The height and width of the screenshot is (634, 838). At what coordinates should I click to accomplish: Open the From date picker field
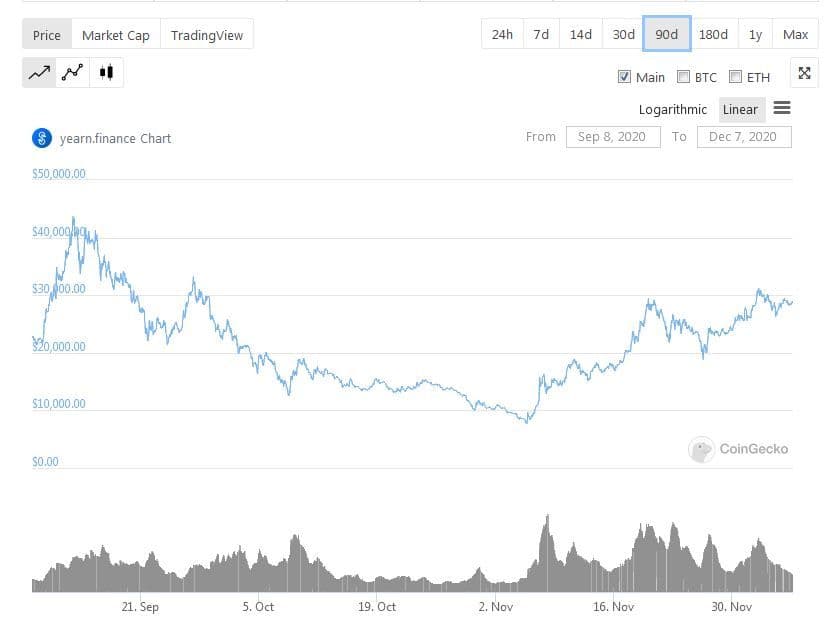(612, 137)
